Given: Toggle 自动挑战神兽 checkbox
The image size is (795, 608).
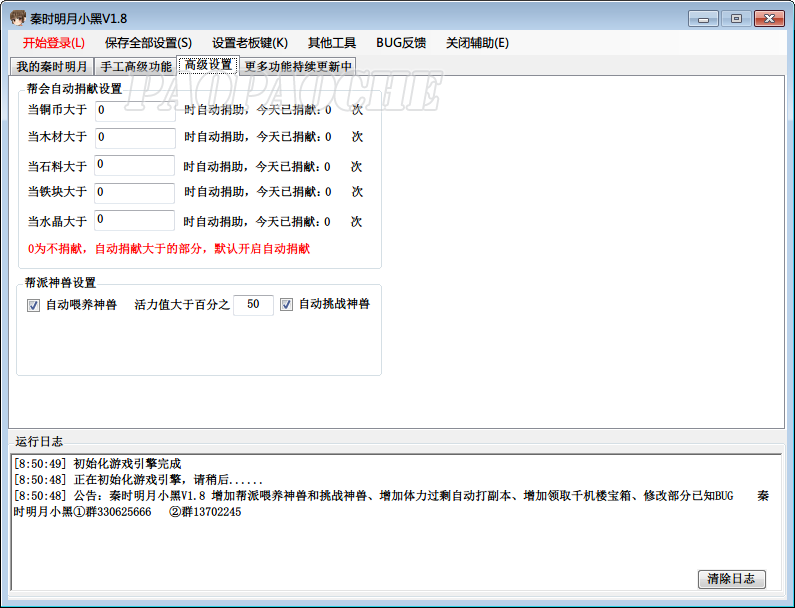Looking at the screenshot, I should click(286, 304).
